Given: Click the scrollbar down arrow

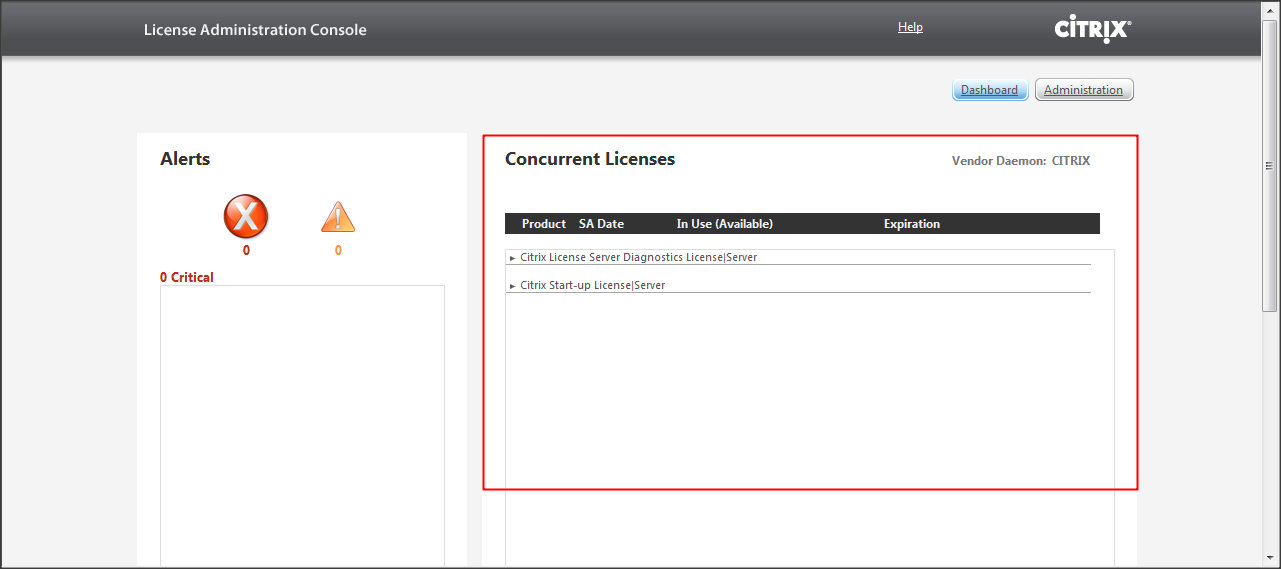Looking at the screenshot, I should pos(1270,558).
